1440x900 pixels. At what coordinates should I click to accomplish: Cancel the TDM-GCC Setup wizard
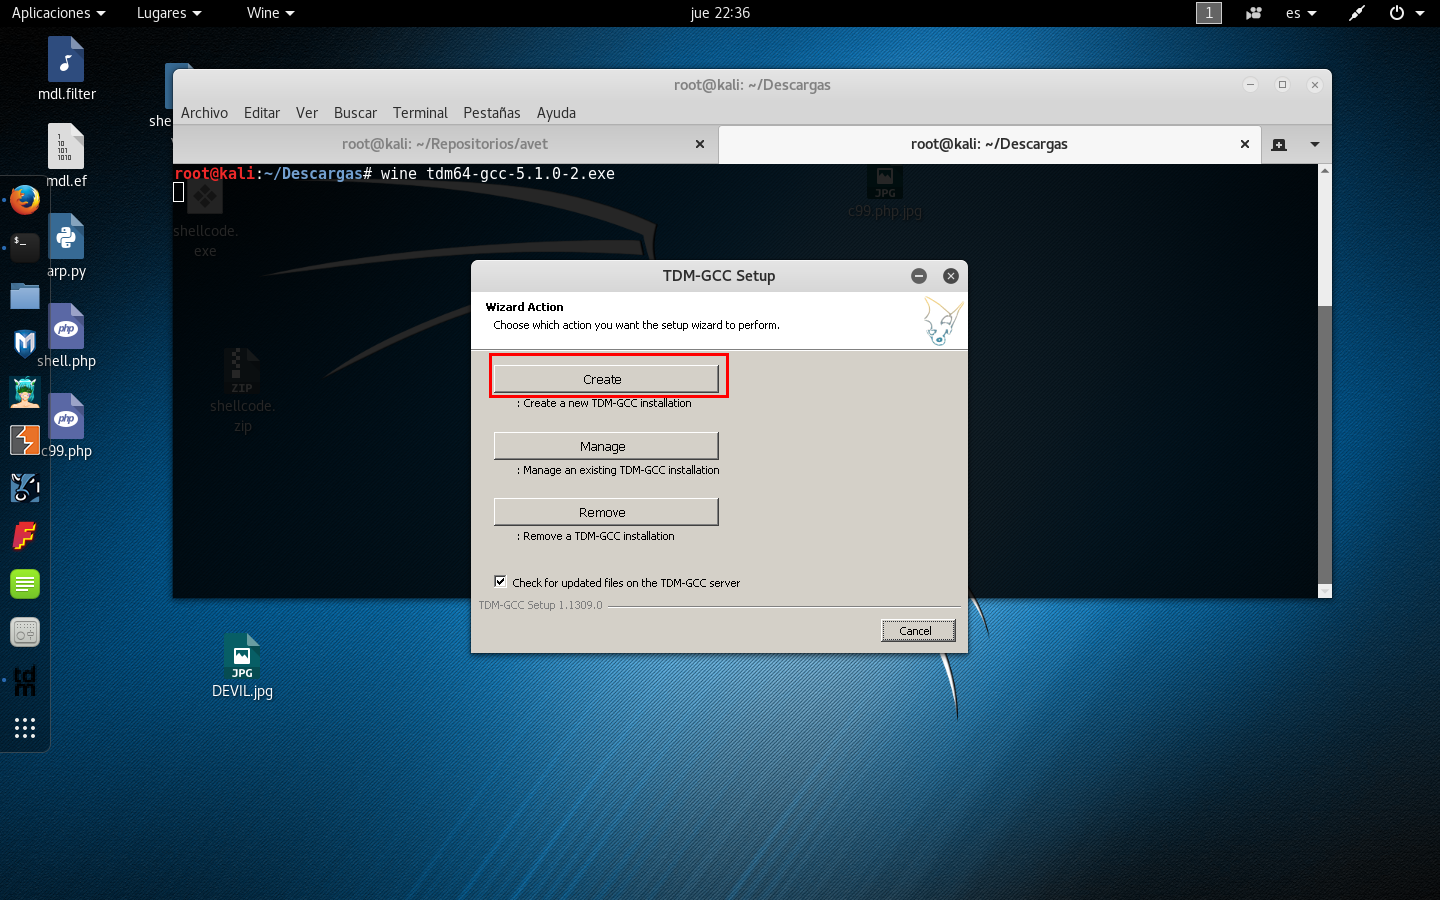(x=917, y=630)
